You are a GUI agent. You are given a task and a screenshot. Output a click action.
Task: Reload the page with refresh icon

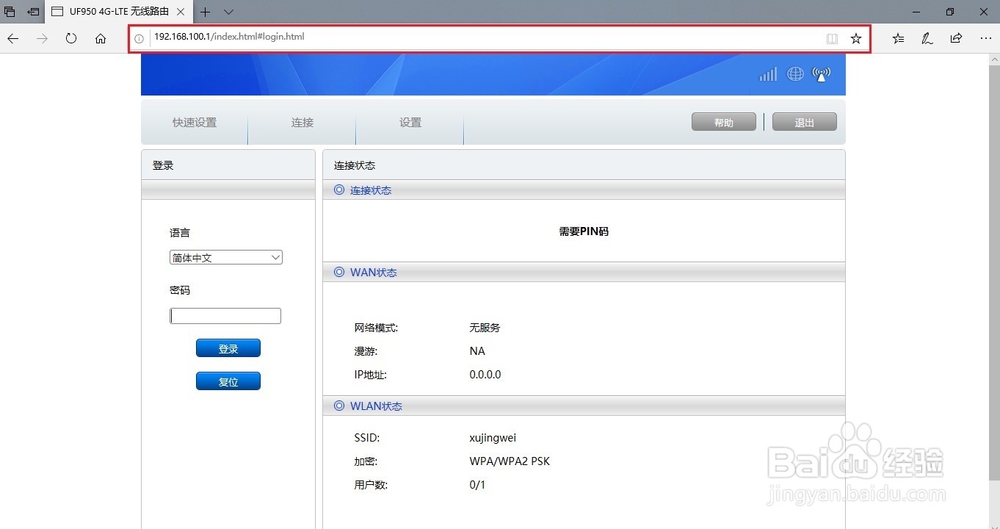pyautogui.click(x=71, y=38)
